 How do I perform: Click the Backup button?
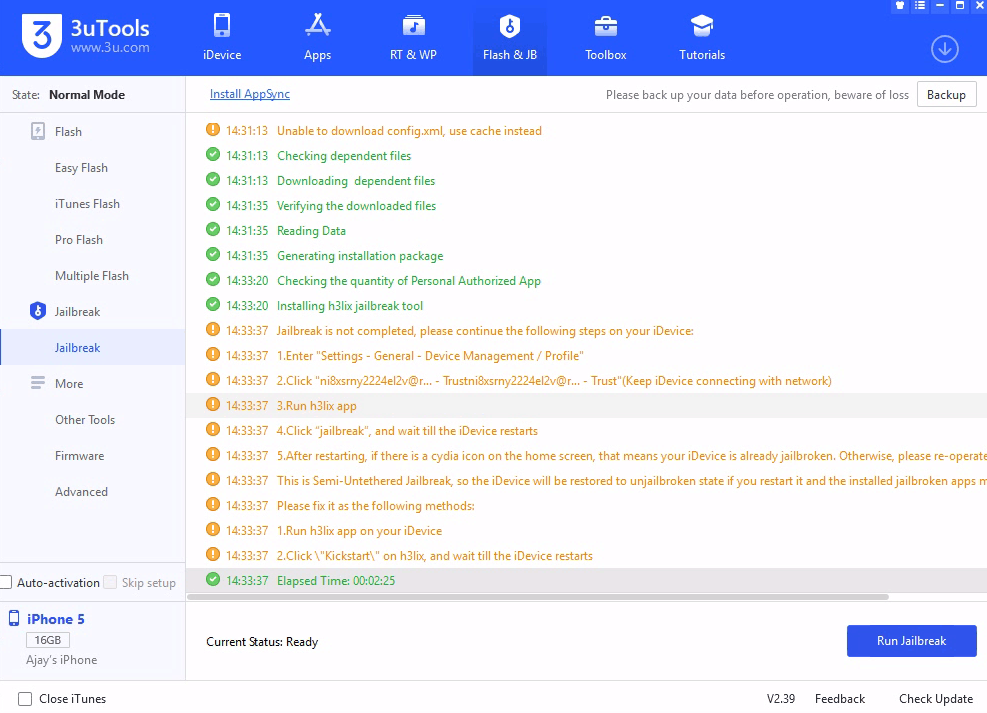click(946, 94)
